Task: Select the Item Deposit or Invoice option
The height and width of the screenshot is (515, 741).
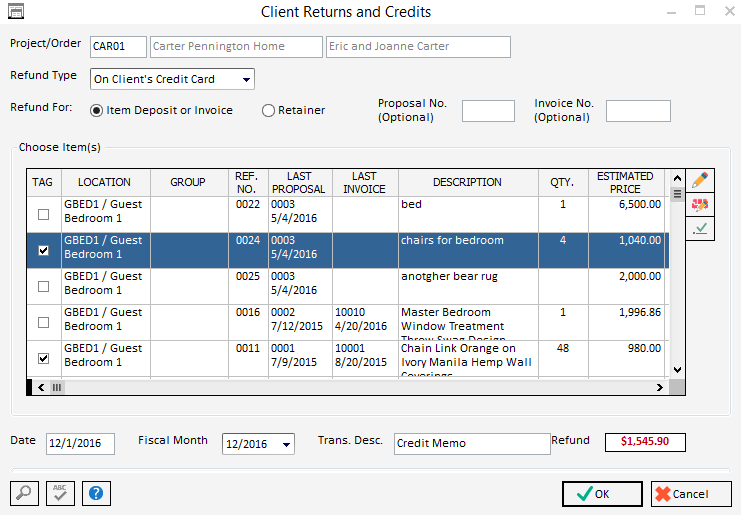Action: (x=97, y=111)
